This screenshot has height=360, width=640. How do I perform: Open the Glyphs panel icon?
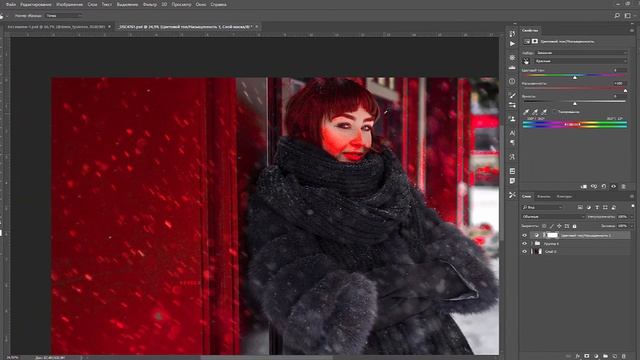512,157
